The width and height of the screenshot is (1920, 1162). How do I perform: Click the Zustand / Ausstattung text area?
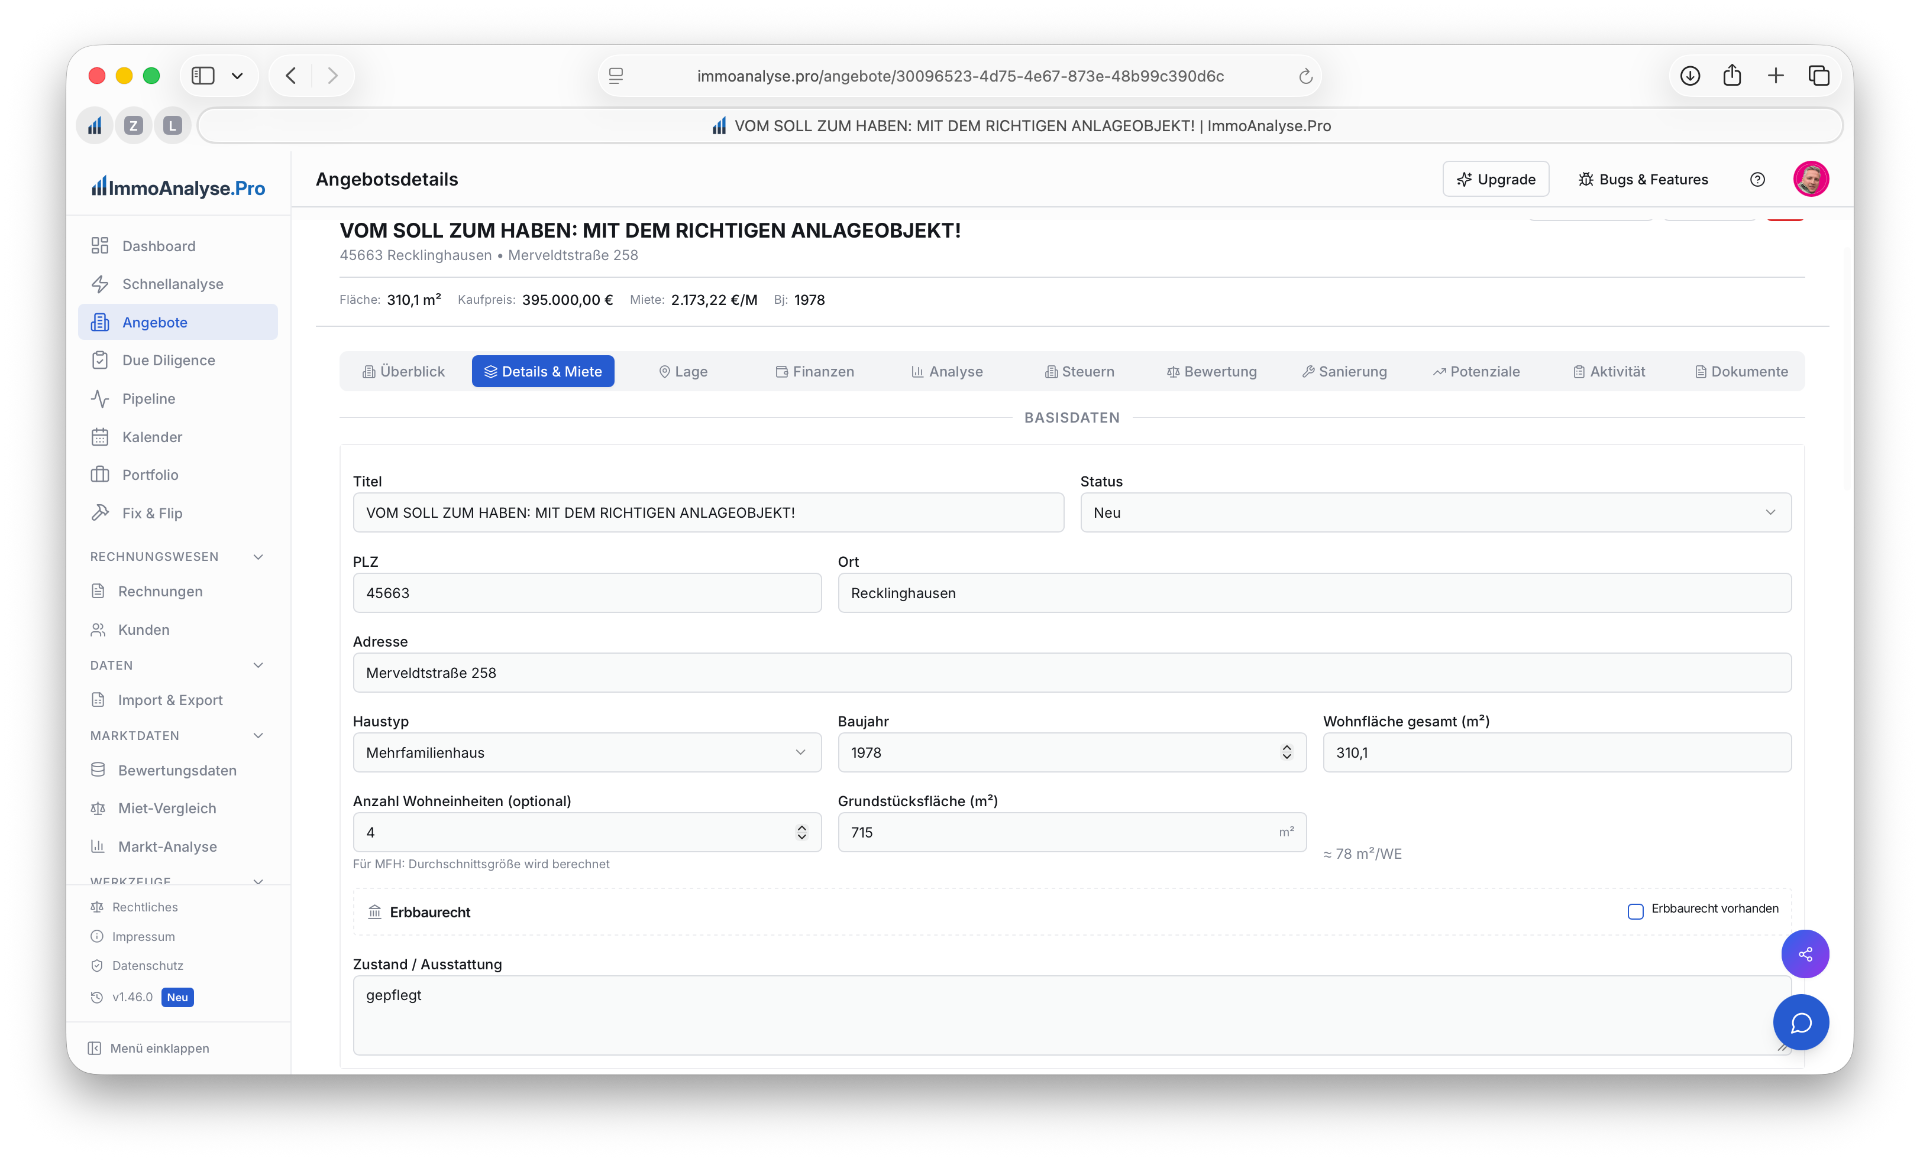tap(1072, 1015)
